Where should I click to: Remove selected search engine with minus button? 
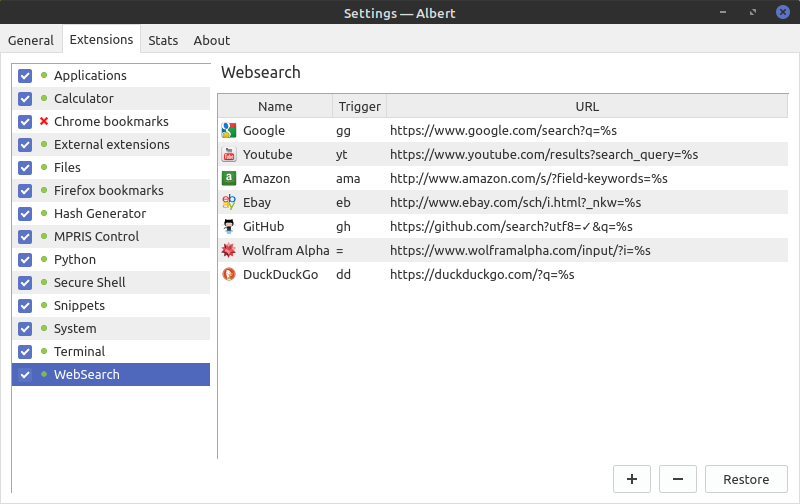pyautogui.click(x=678, y=479)
